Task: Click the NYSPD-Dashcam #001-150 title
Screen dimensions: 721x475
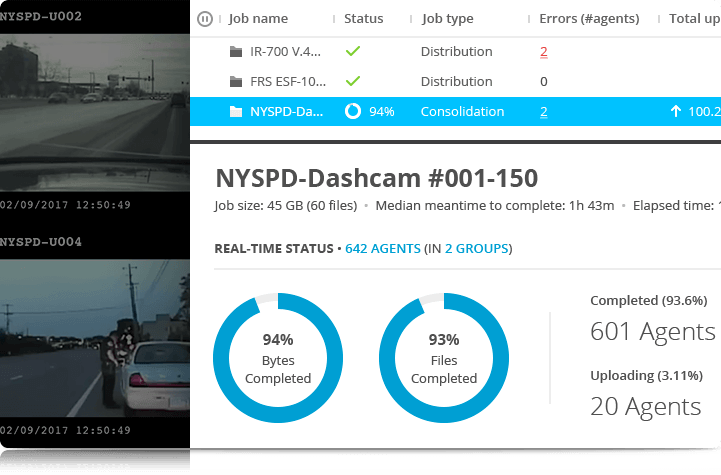Action: point(377,178)
